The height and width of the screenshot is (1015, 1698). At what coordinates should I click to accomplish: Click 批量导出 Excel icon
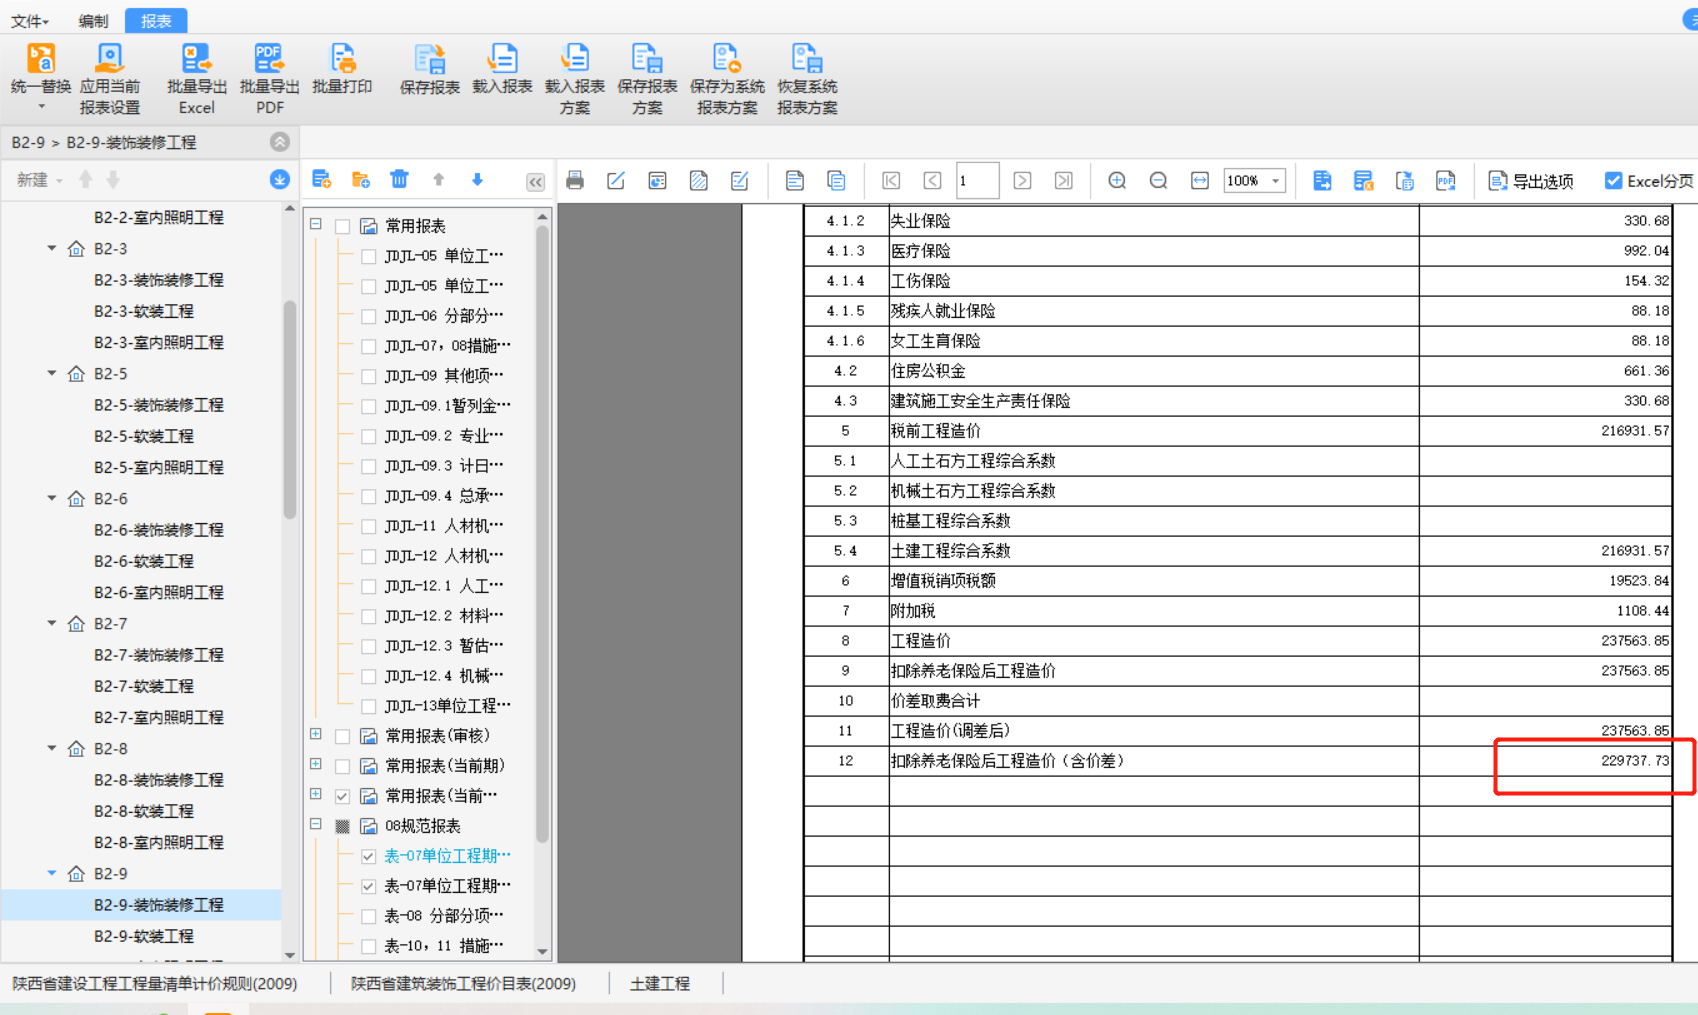[x=196, y=60]
